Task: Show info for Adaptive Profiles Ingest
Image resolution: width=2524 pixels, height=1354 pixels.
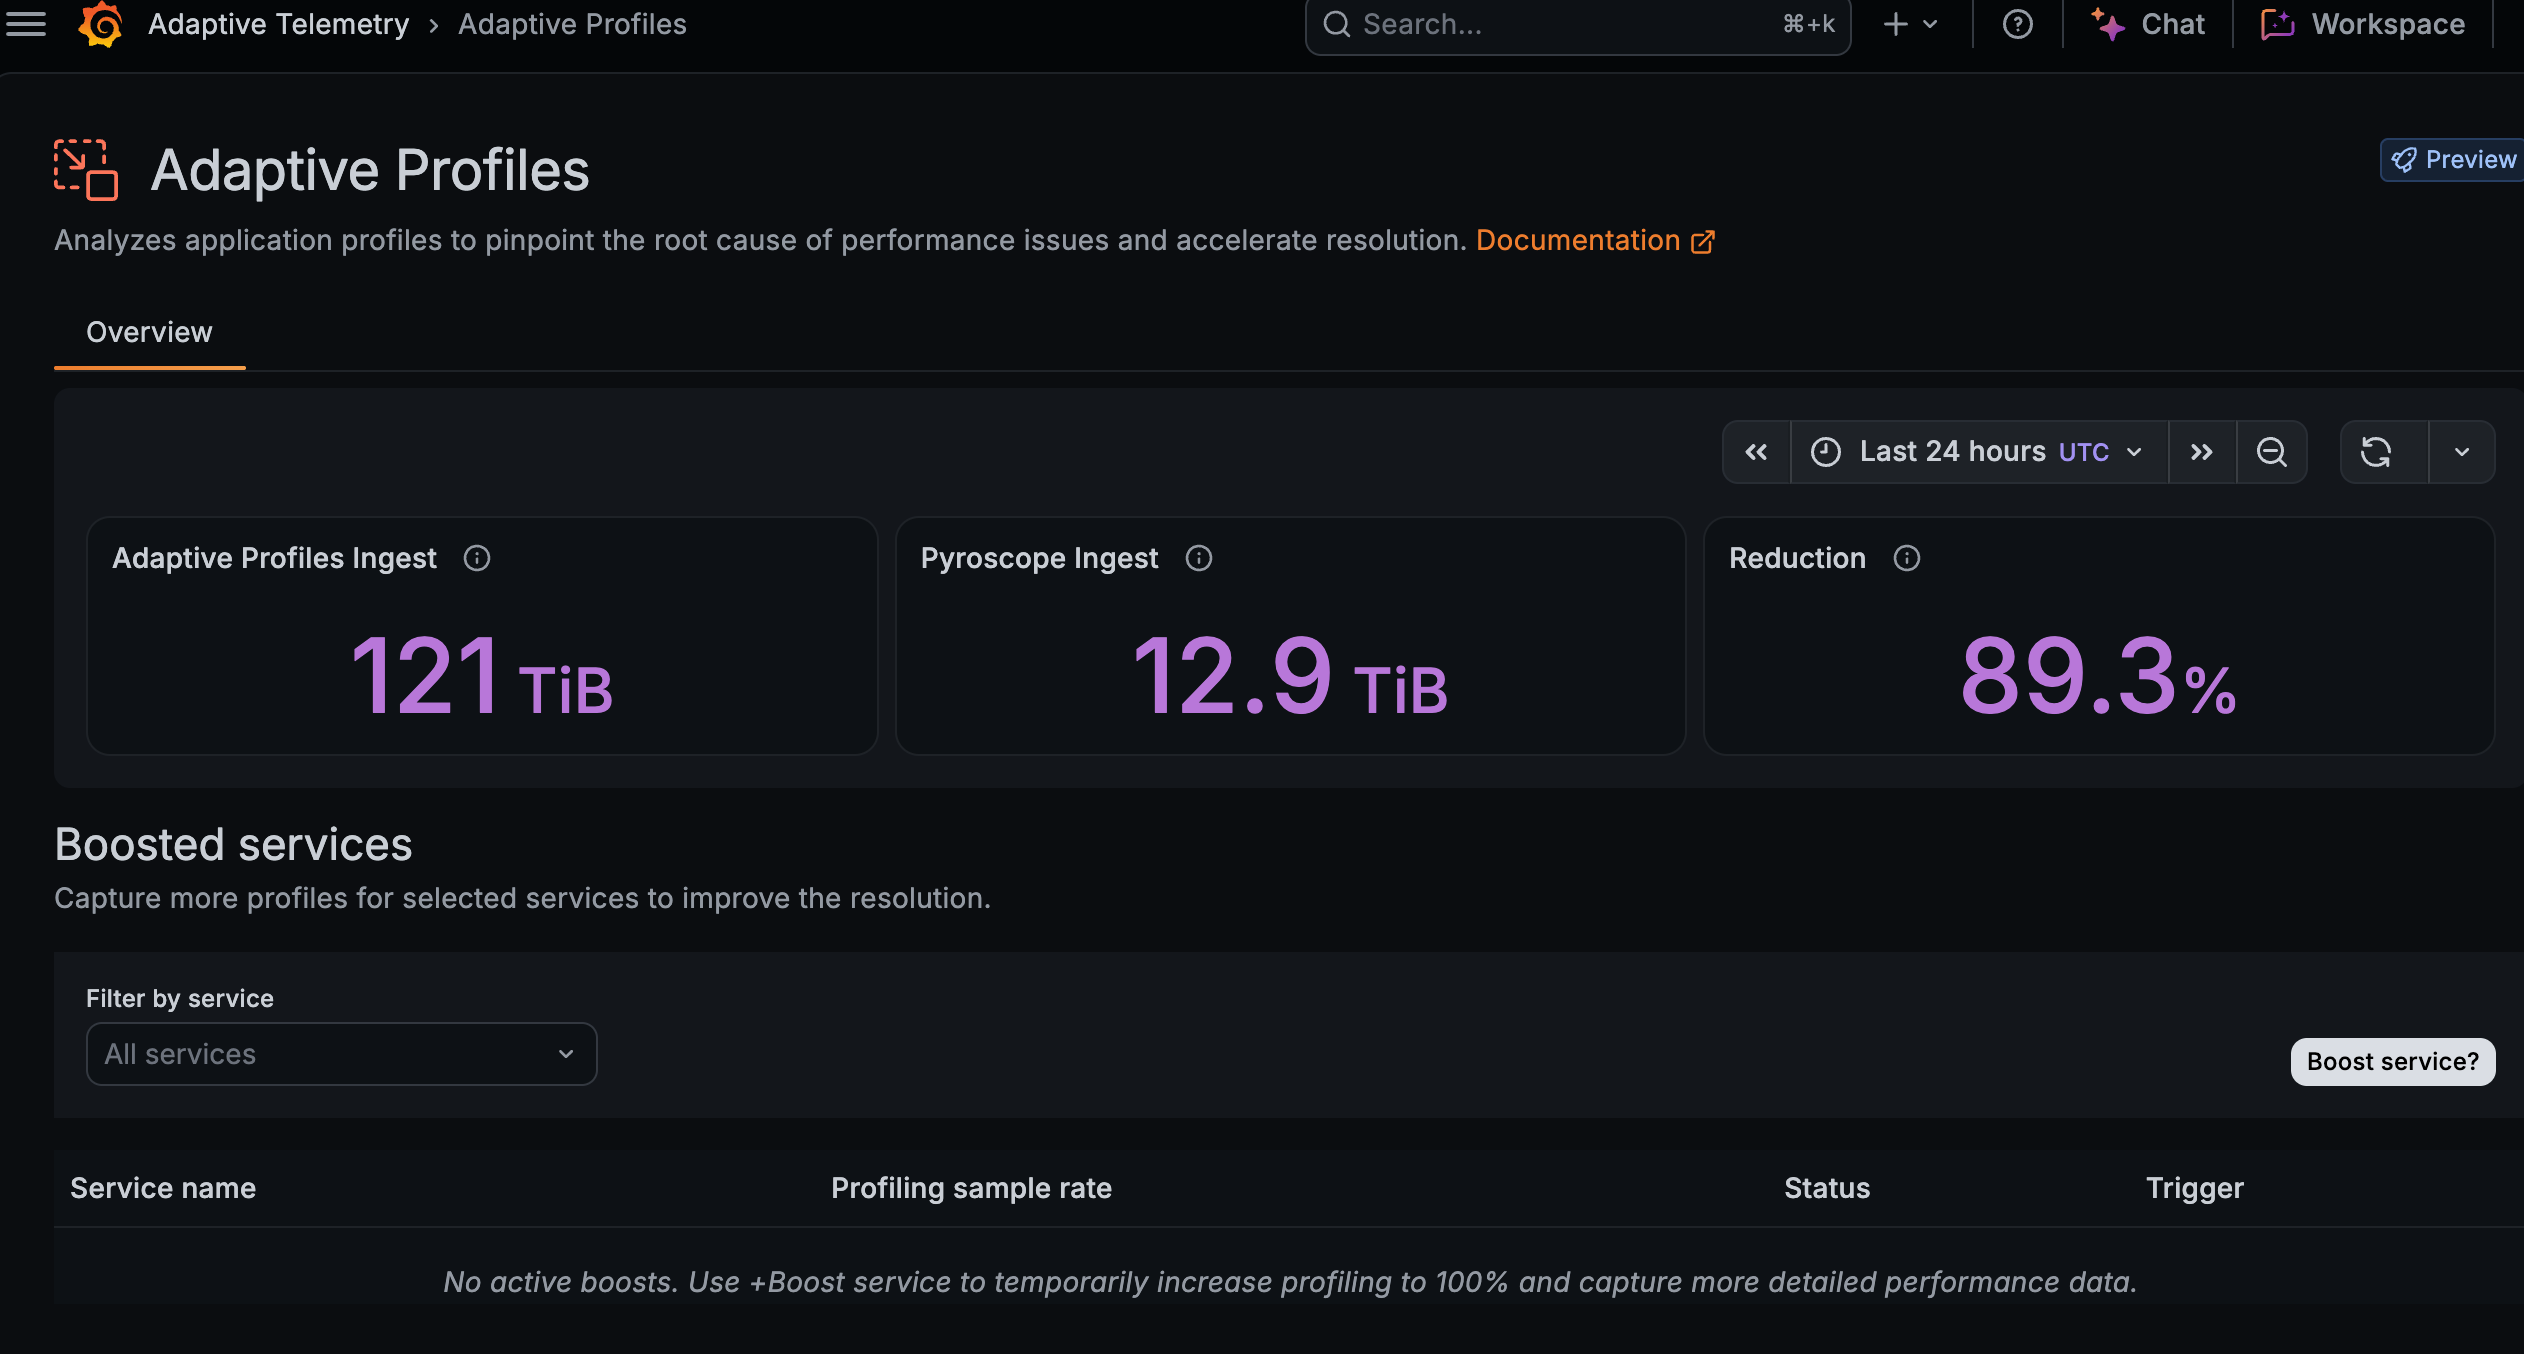Action: (x=477, y=558)
